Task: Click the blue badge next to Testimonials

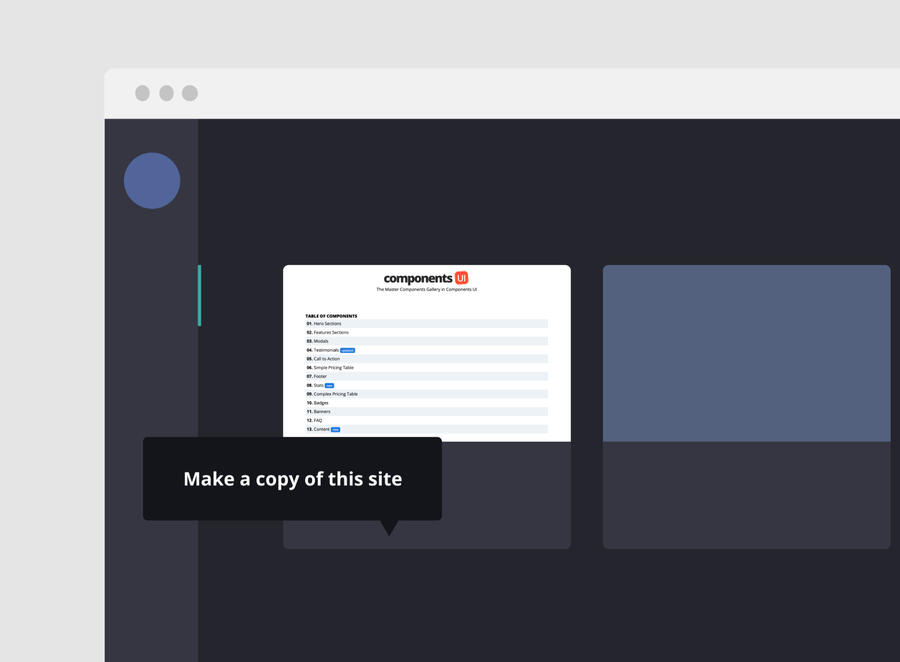Action: (x=347, y=350)
